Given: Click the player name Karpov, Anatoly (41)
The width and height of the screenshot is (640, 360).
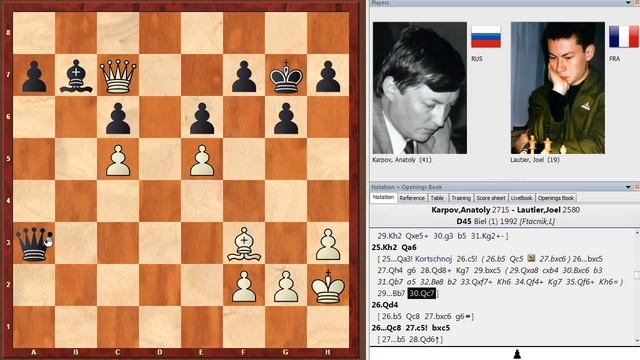Looking at the screenshot, I should coord(402,160).
